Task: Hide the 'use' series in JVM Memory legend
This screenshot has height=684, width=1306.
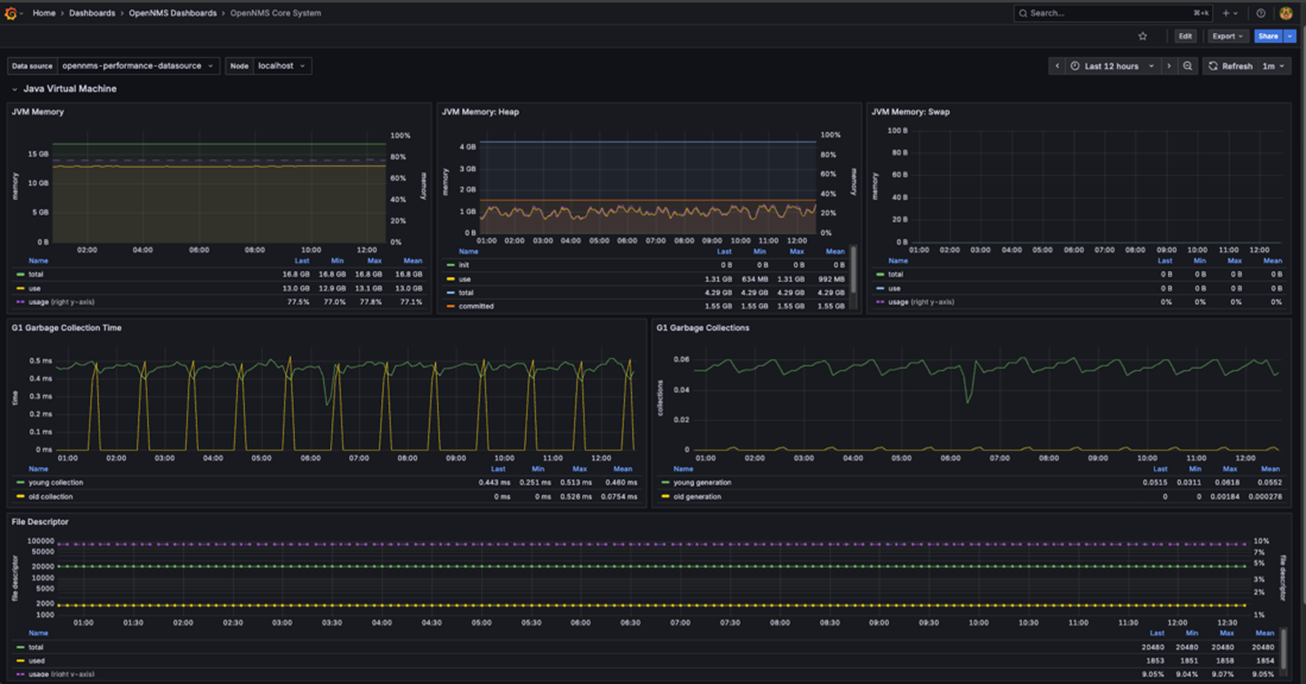Action: click(35, 287)
